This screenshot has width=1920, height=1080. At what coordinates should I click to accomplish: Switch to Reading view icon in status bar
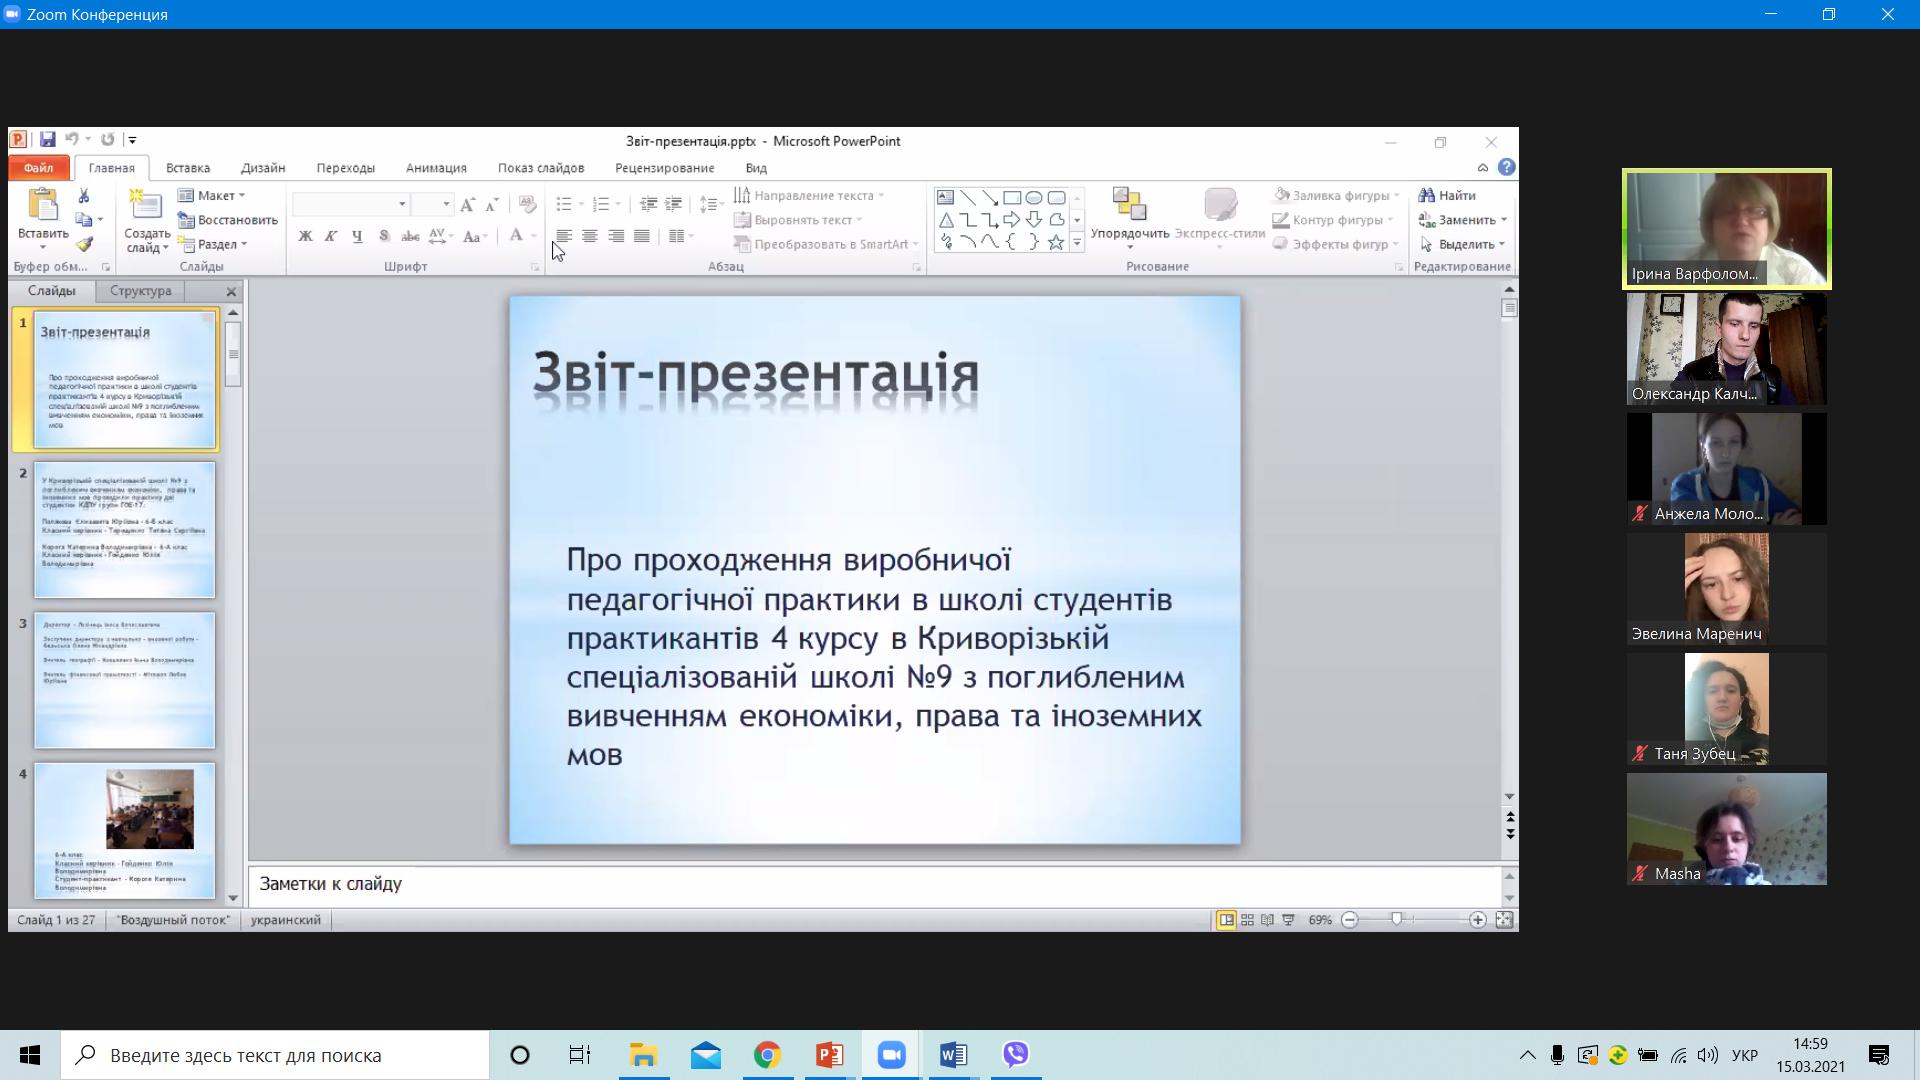1267,920
